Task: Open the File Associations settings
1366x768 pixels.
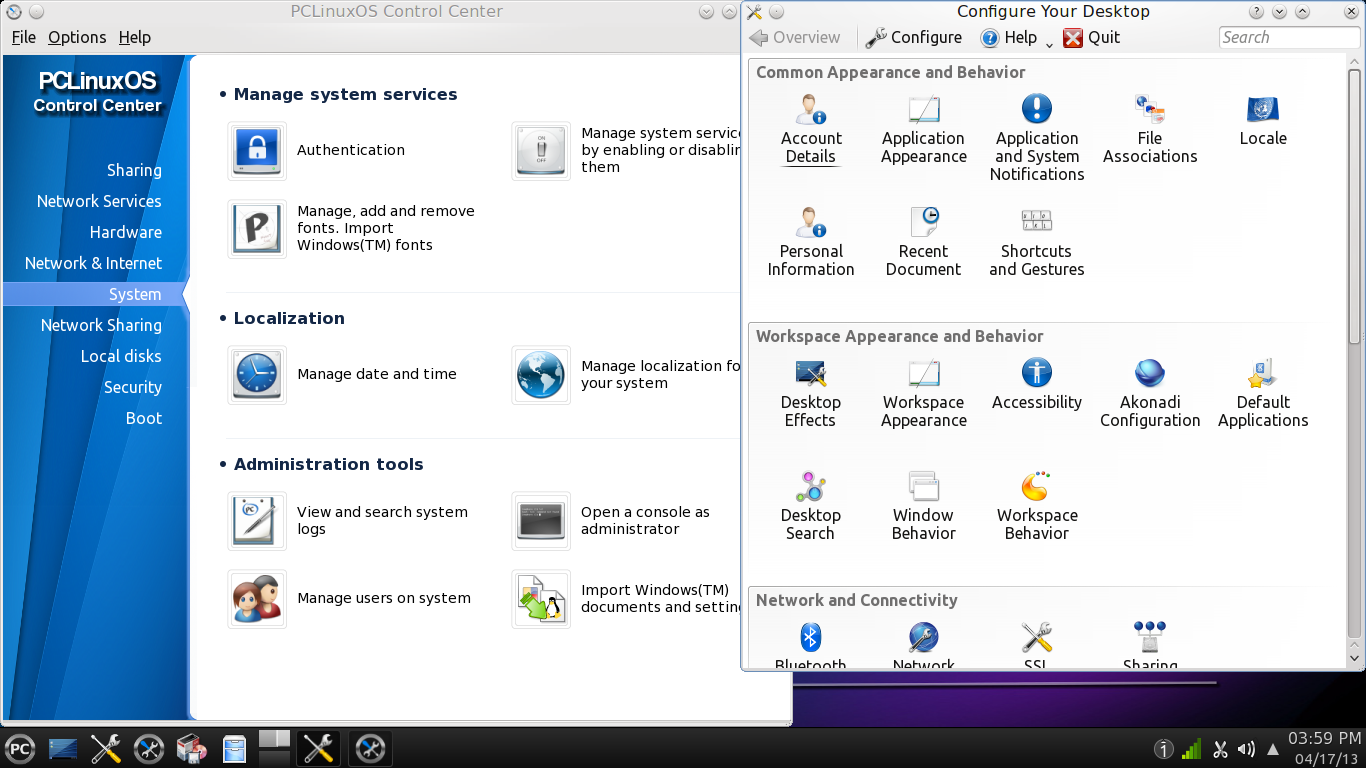Action: [1150, 130]
